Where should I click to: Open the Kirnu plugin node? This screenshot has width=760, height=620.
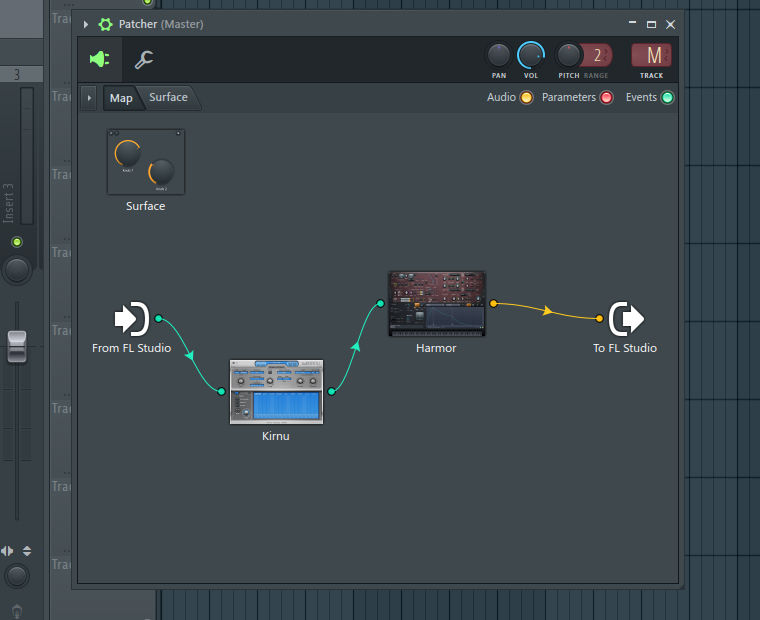(276, 392)
